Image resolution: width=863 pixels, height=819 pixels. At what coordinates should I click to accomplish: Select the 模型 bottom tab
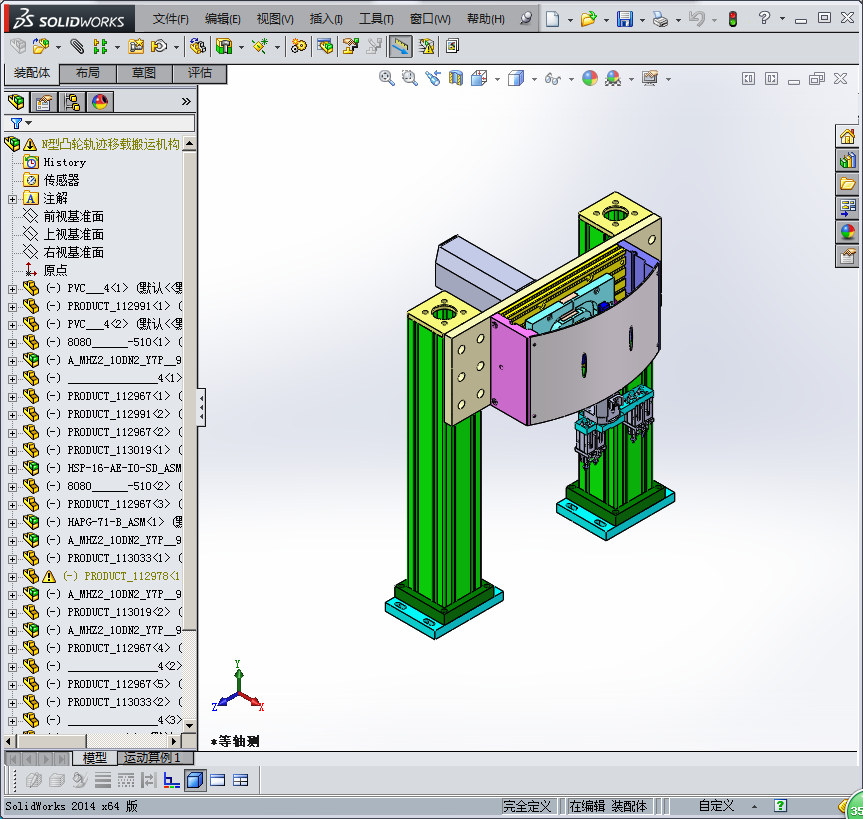point(95,758)
